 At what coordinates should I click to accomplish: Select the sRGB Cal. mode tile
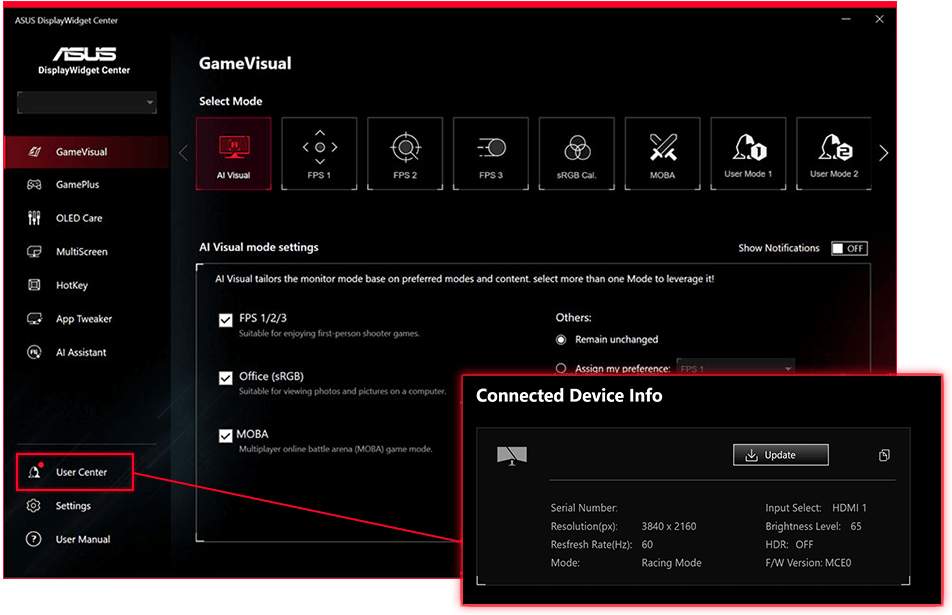pyautogui.click(x=577, y=154)
